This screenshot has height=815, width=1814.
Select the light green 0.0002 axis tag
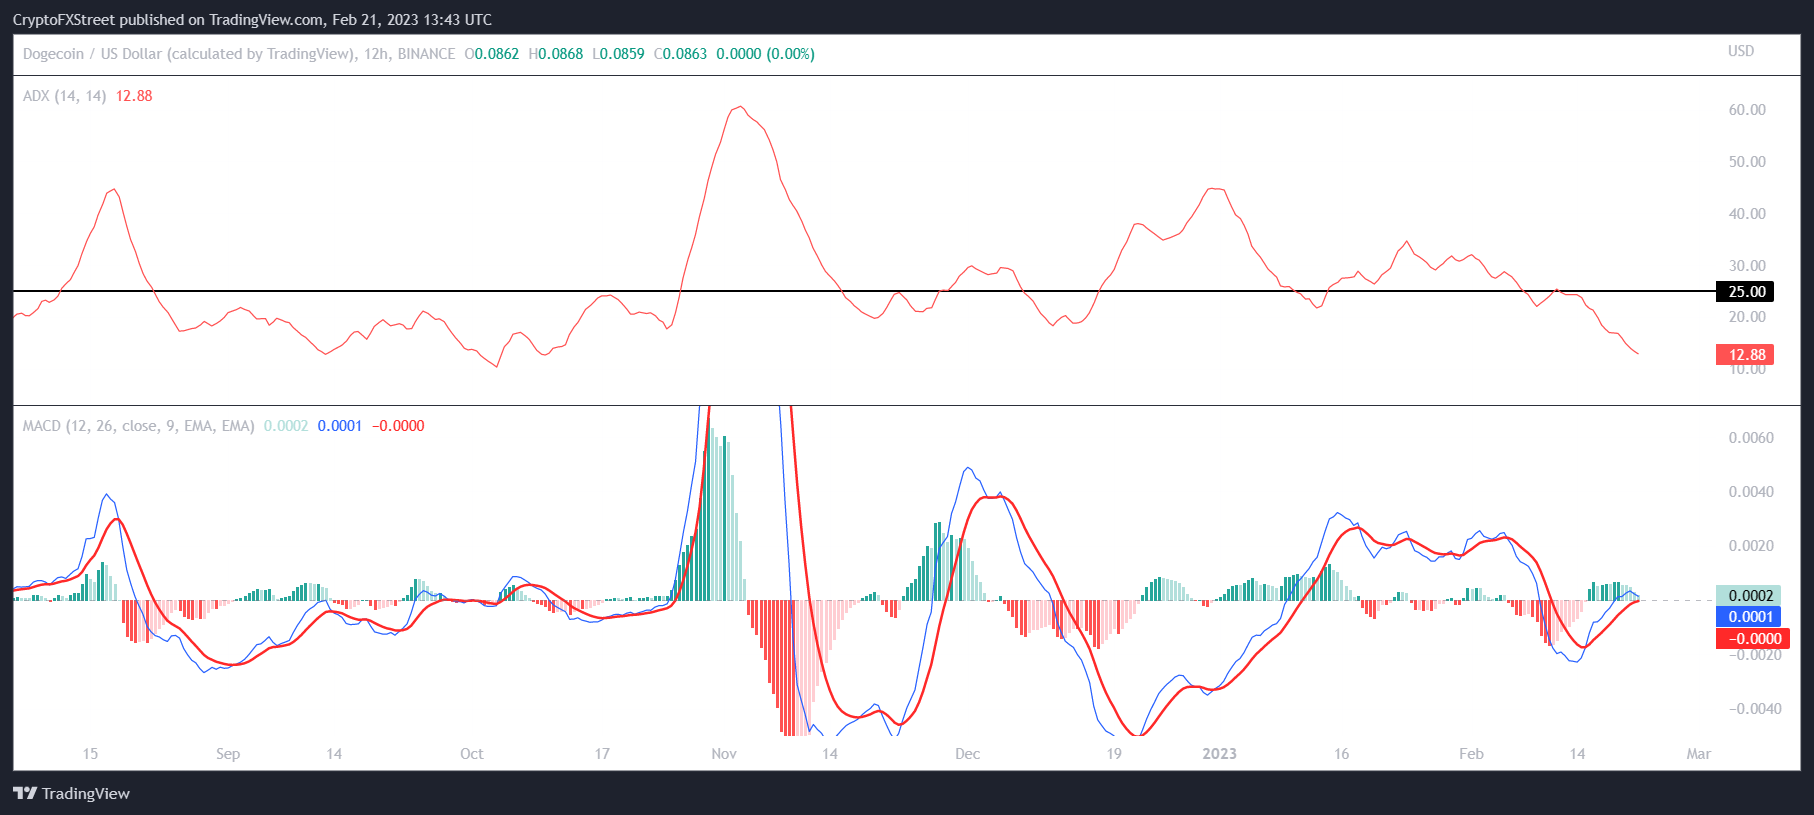tap(1748, 596)
